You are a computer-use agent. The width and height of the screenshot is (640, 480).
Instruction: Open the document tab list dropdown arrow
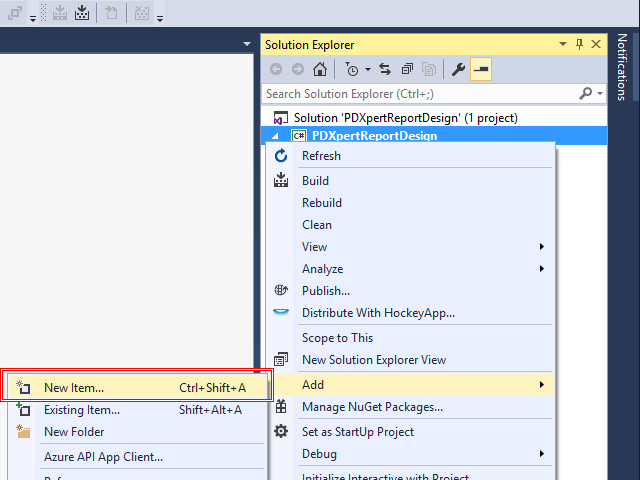247,44
